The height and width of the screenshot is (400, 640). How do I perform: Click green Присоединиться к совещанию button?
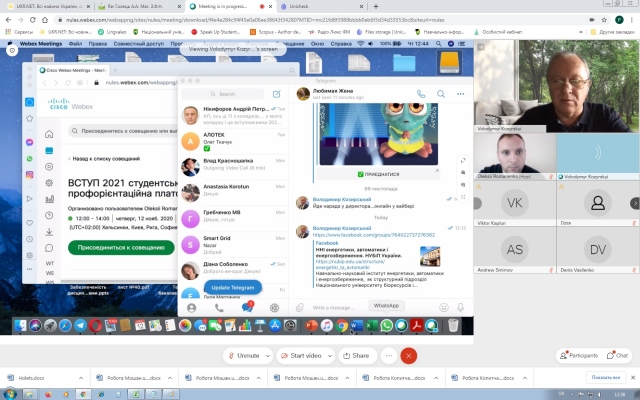(121, 247)
